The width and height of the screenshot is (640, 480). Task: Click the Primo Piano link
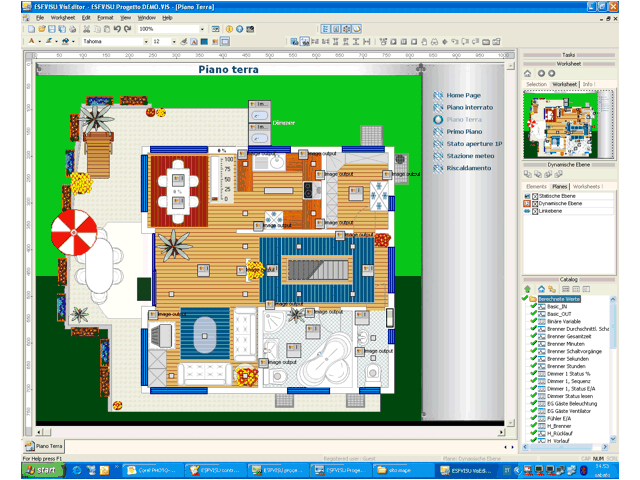(464, 131)
